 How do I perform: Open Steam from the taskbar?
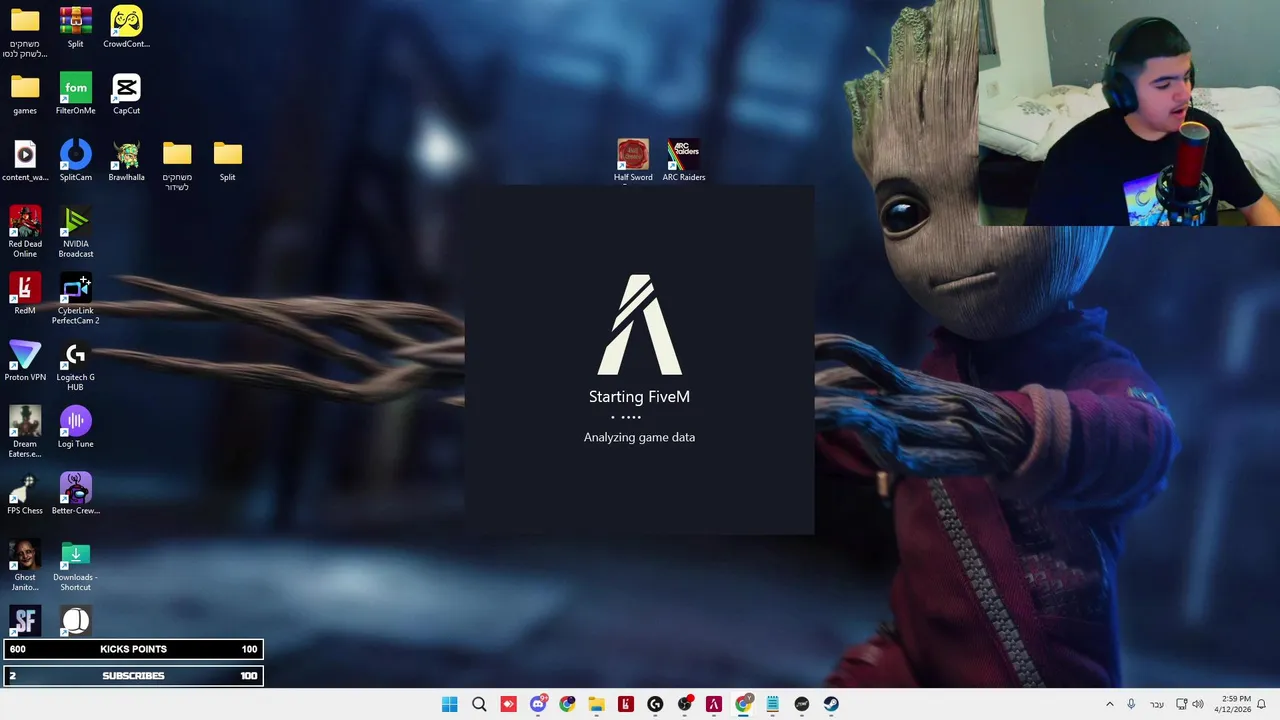click(831, 704)
